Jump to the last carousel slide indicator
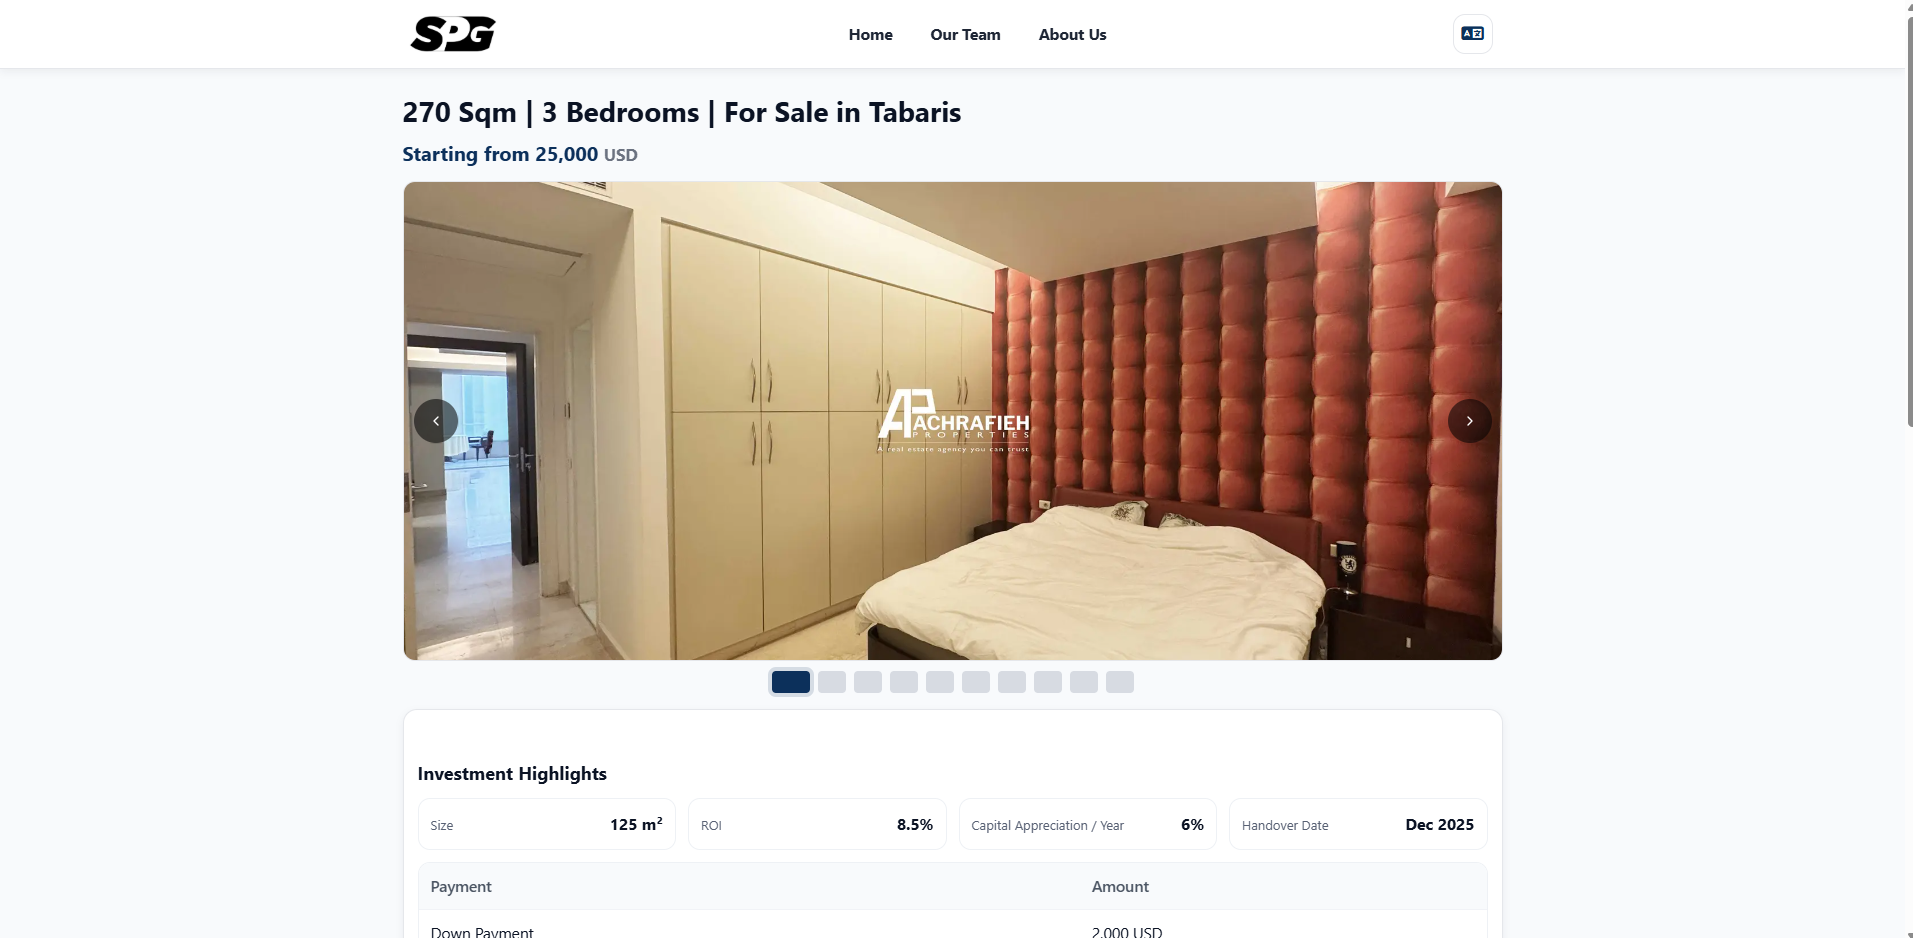This screenshot has width=1913, height=938. 1120,682
